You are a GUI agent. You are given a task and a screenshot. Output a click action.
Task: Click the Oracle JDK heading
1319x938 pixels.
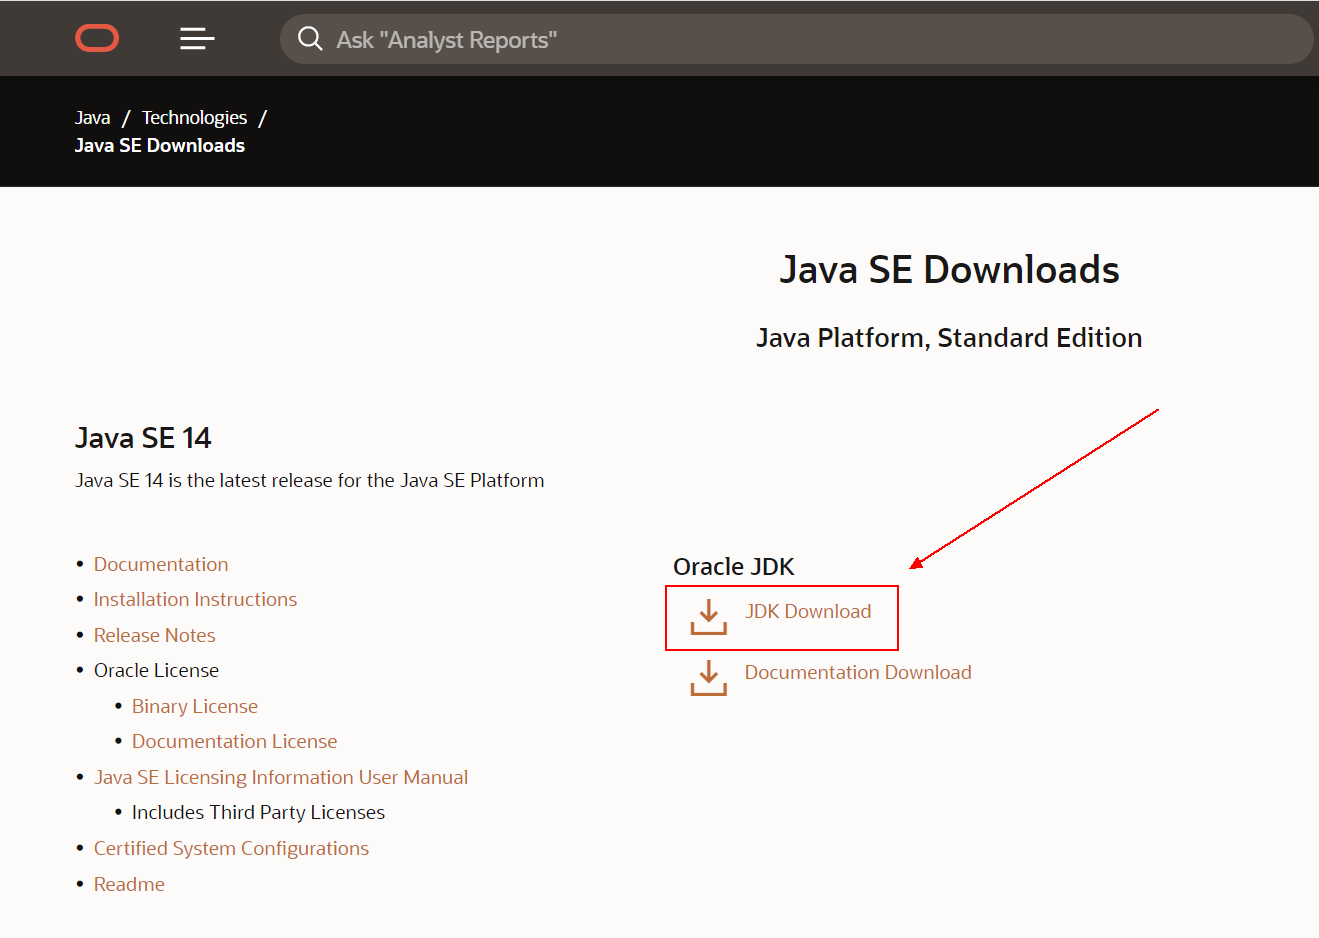click(733, 567)
